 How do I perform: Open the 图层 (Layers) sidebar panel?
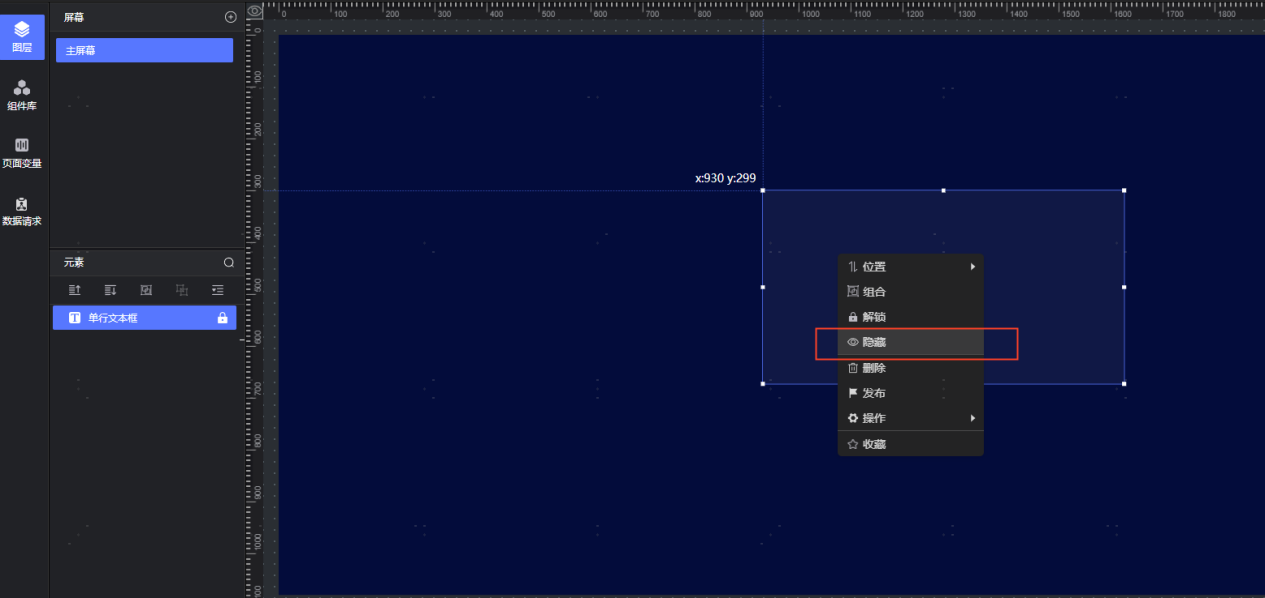[22, 36]
